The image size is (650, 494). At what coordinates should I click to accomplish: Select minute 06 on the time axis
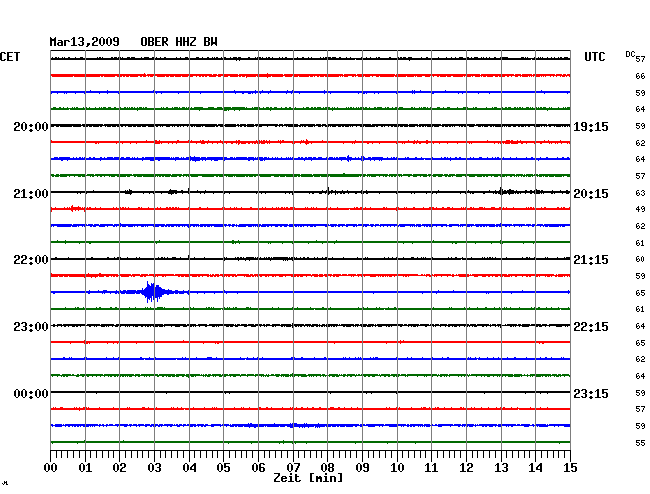tap(258, 468)
